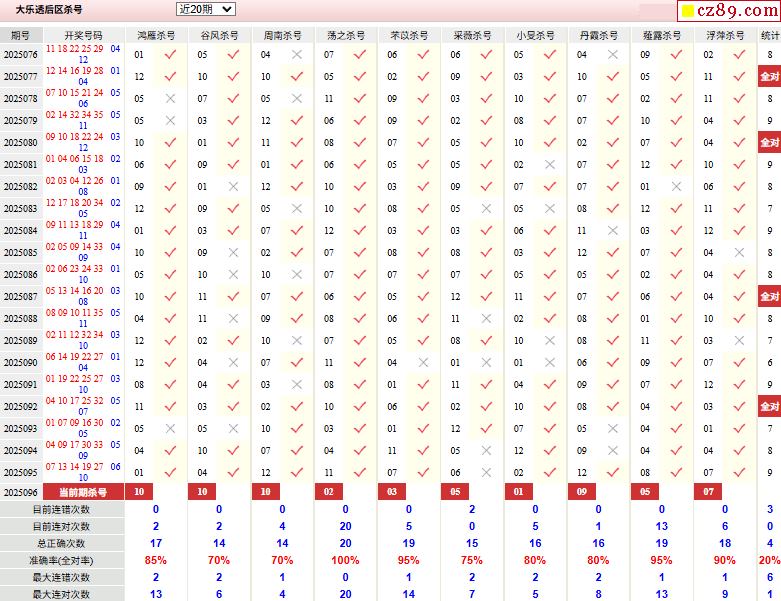Select period number 2025076

20,55
